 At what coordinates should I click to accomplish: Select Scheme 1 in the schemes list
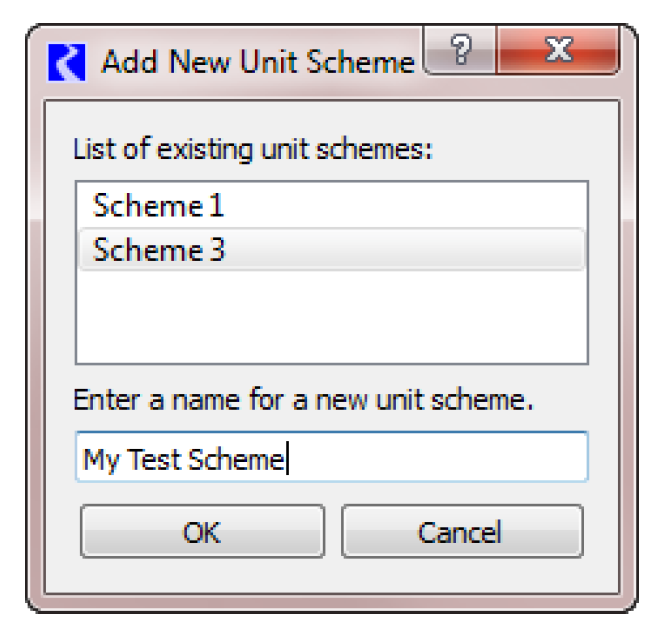(x=158, y=206)
